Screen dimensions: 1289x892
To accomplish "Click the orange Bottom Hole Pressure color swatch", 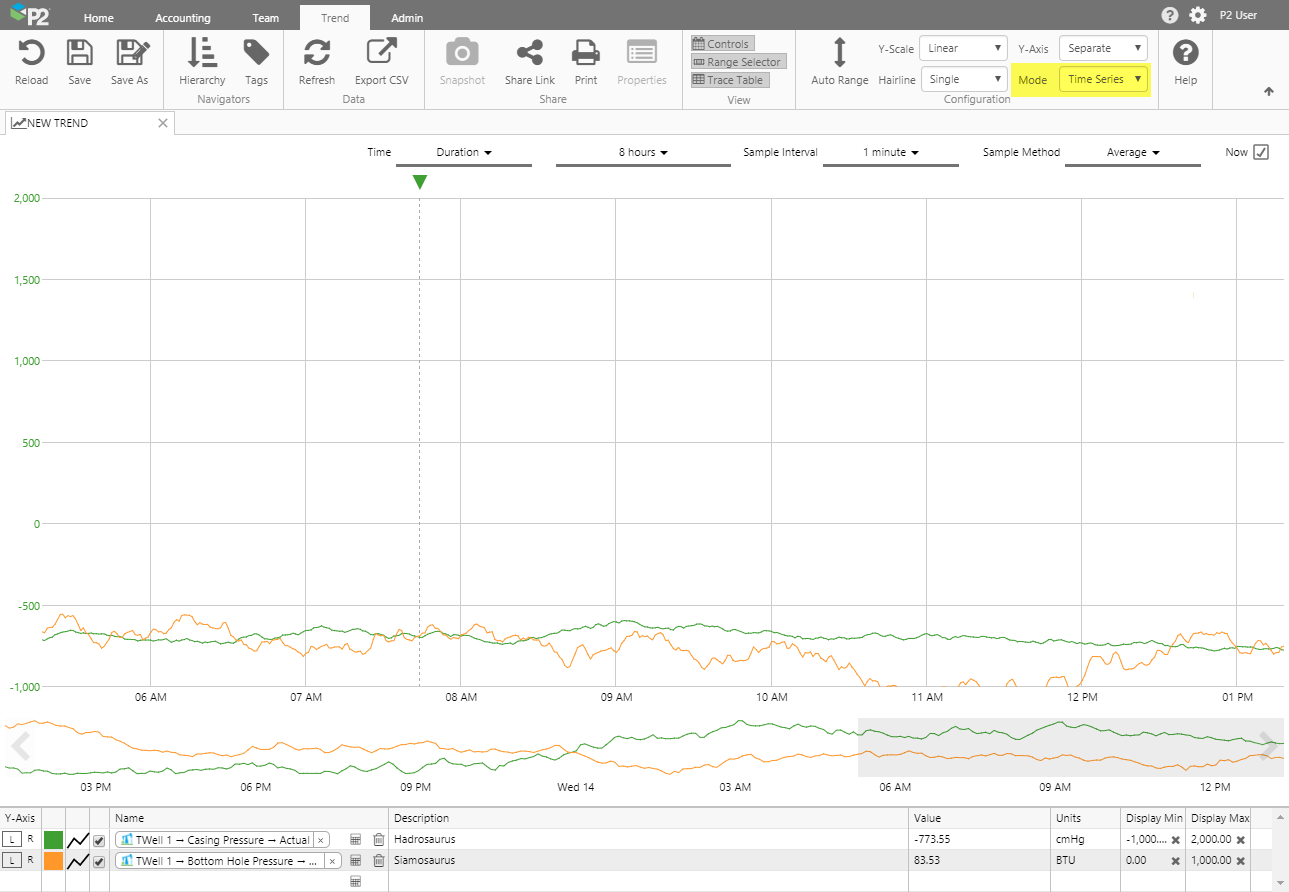I will coord(53,861).
